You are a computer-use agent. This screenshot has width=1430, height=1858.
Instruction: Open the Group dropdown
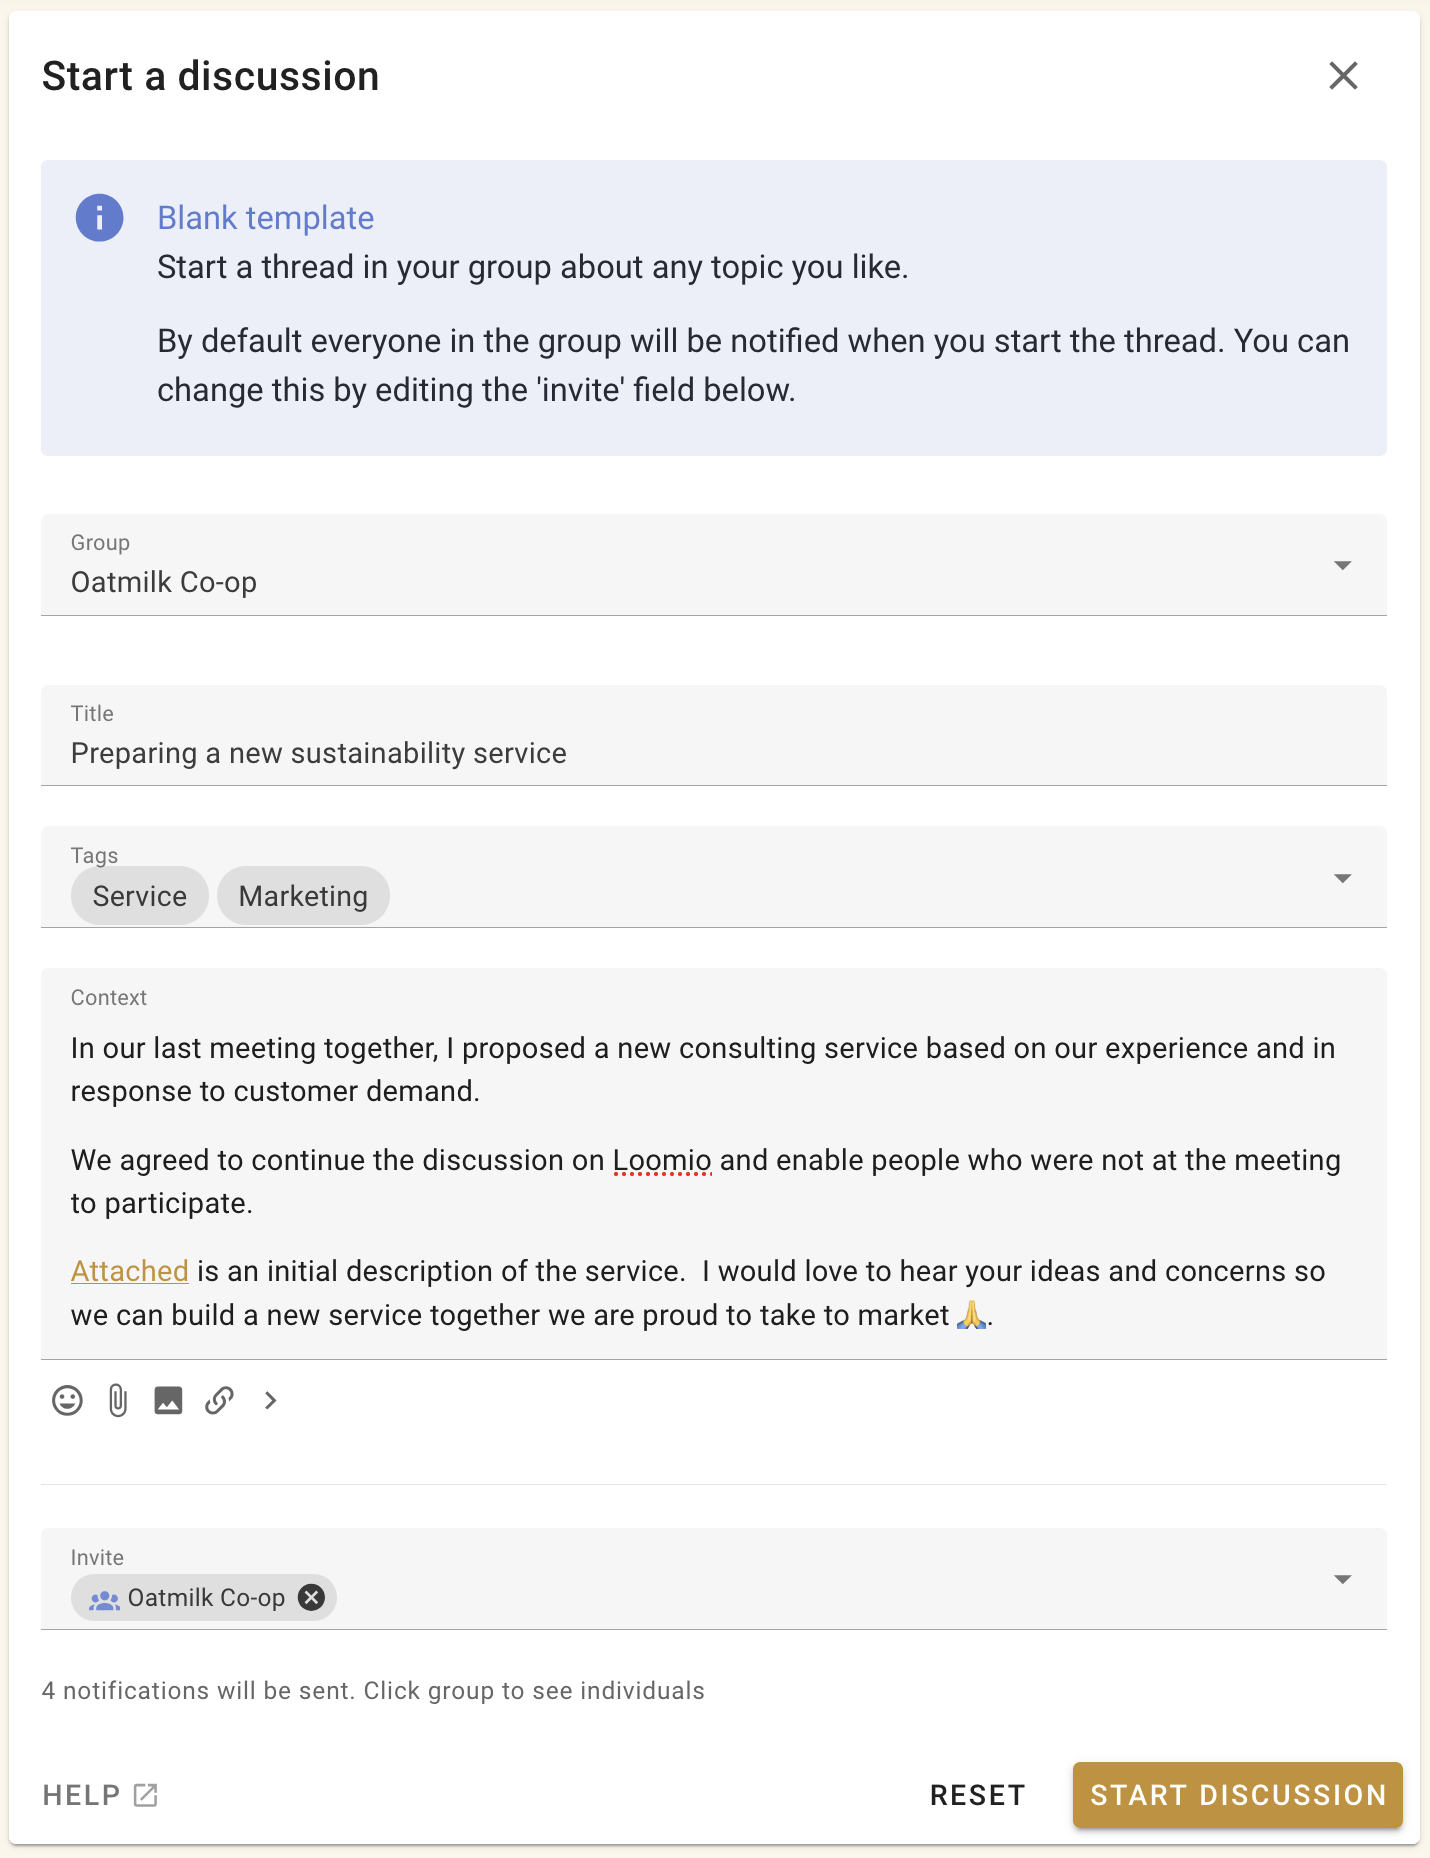1344,565
